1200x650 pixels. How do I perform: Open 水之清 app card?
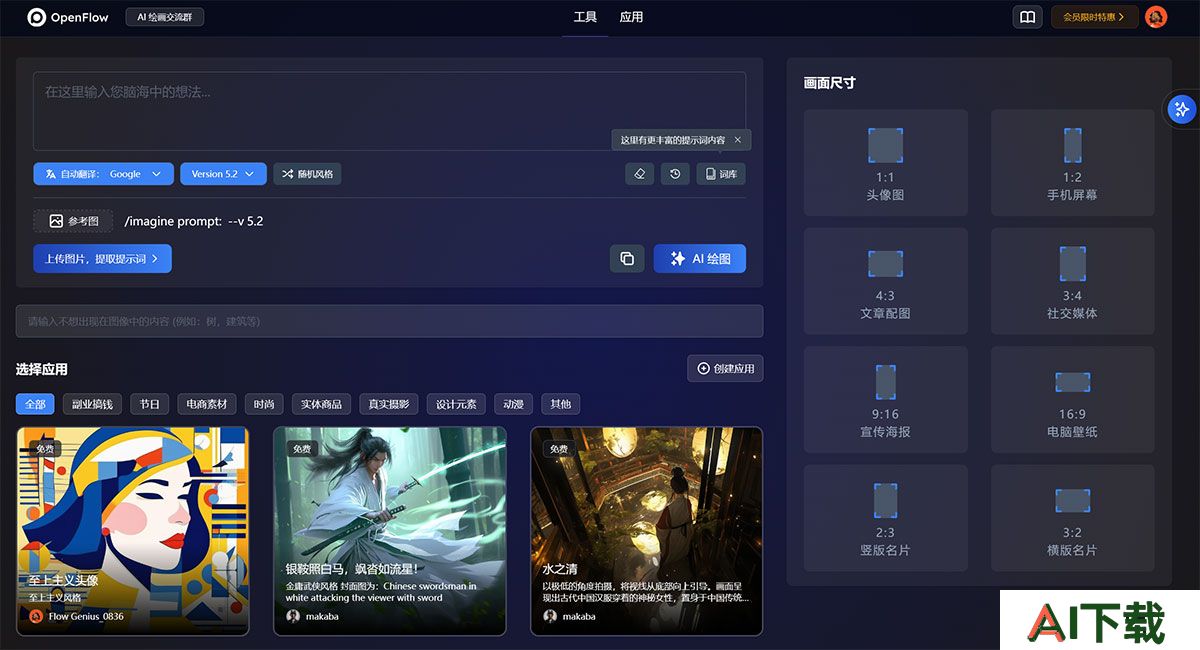647,531
